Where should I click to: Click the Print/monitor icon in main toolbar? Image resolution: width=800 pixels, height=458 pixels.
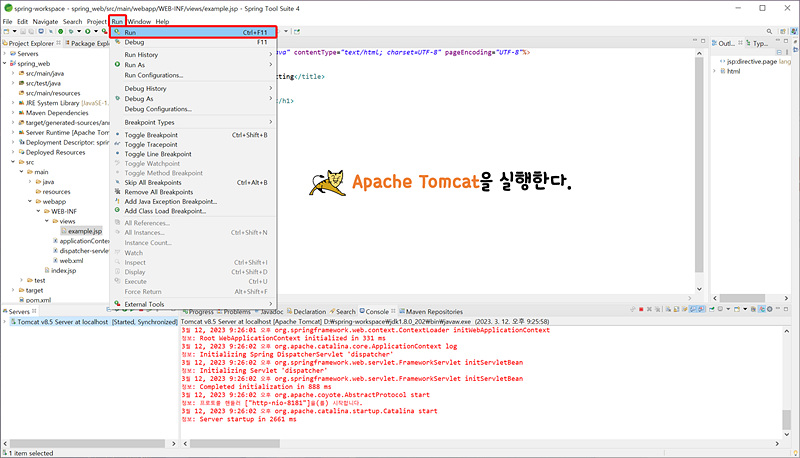click(x=41, y=32)
